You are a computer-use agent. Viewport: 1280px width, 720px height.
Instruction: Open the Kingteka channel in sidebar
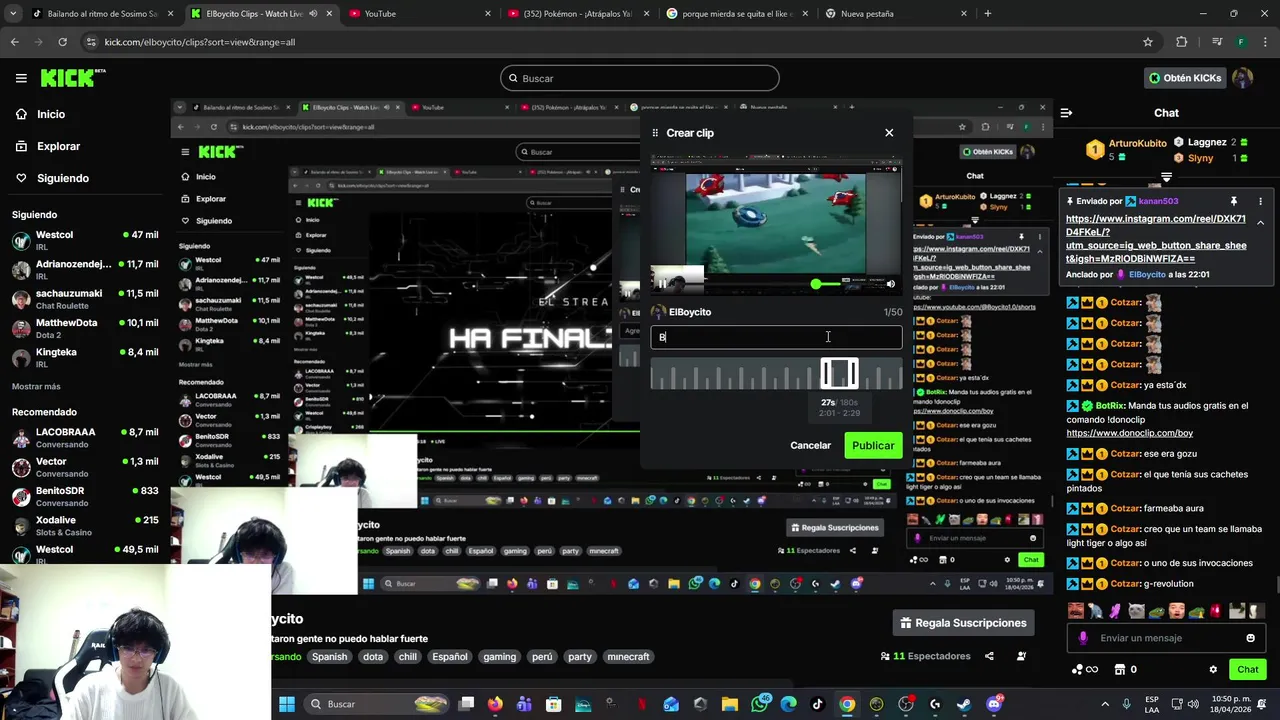click(x=85, y=357)
